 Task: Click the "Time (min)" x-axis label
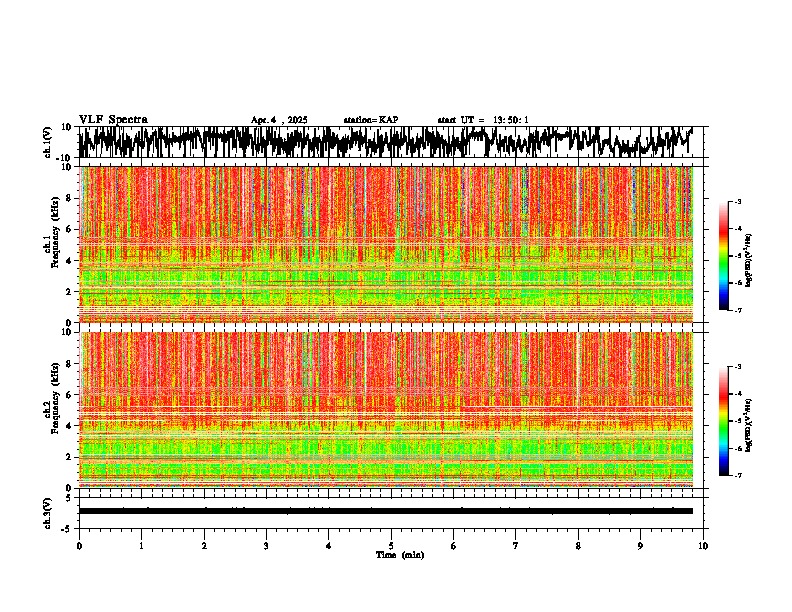[400, 555]
